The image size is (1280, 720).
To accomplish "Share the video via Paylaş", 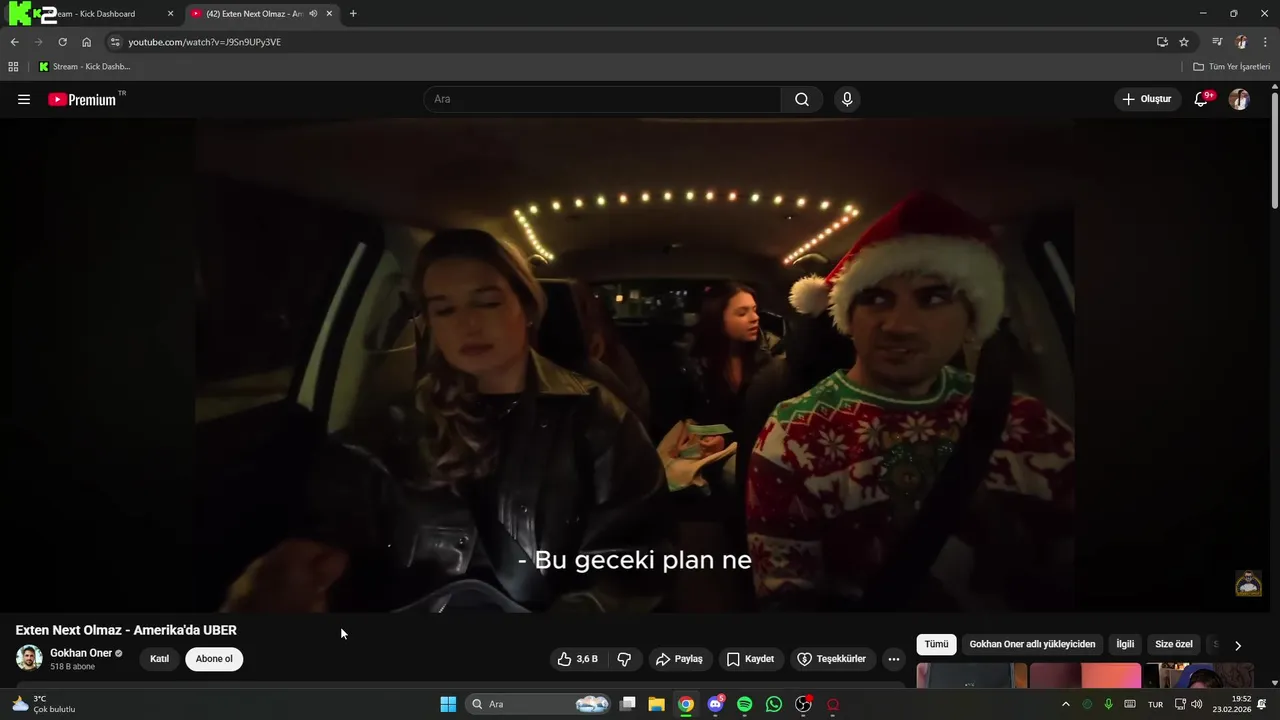I will point(679,659).
